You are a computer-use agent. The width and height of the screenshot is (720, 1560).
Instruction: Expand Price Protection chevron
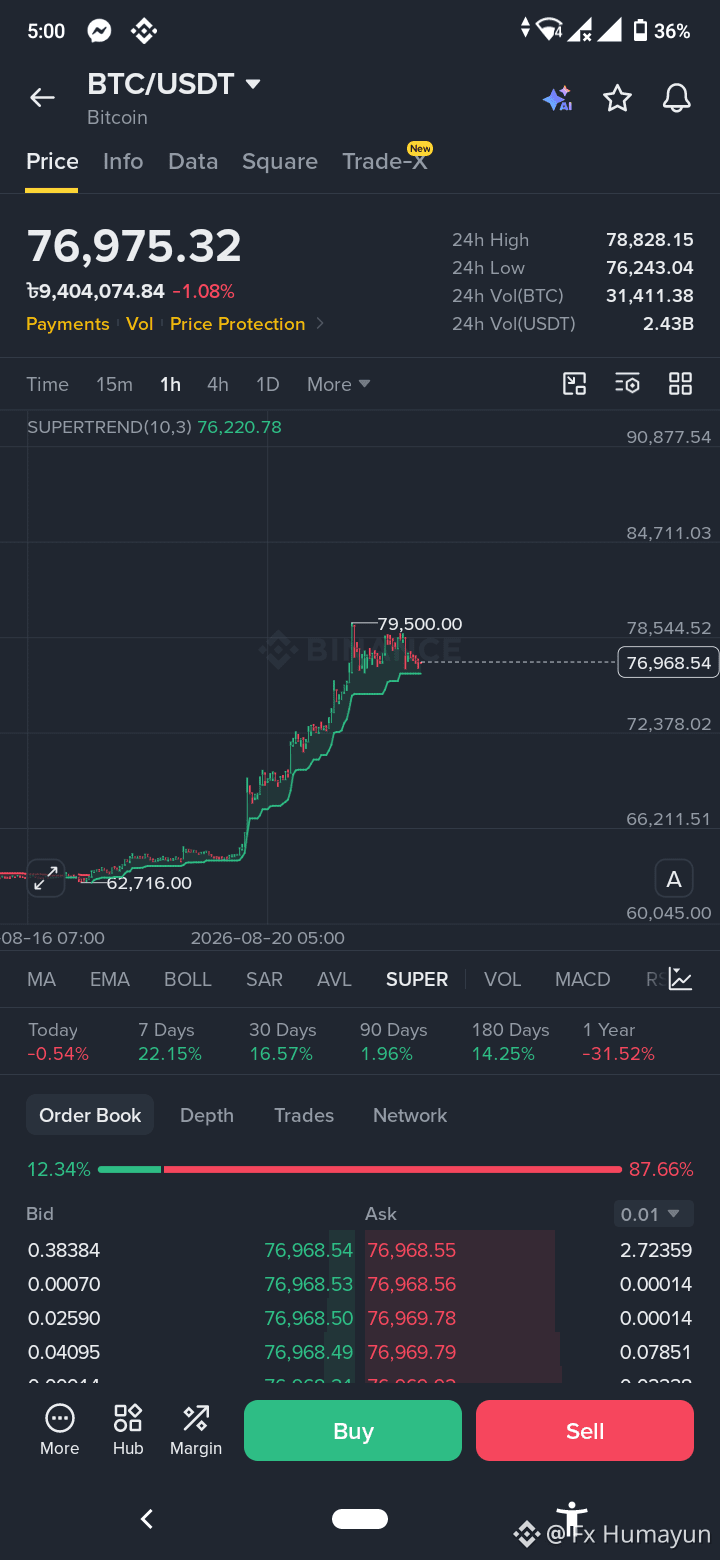coord(320,324)
